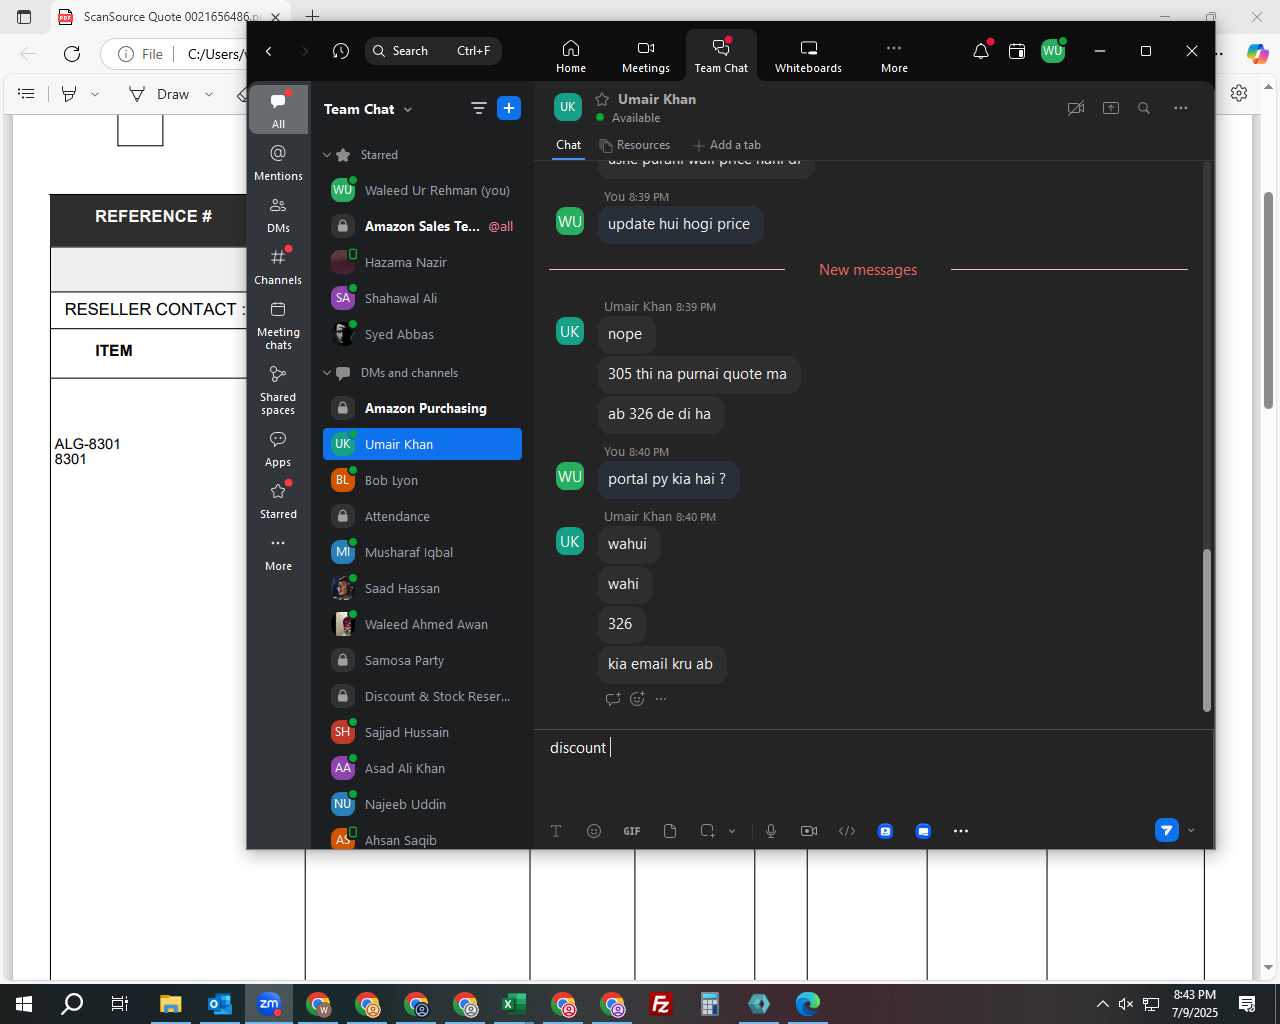Open DMs in sidebar
Image resolution: width=1280 pixels, height=1024 pixels.
click(278, 214)
